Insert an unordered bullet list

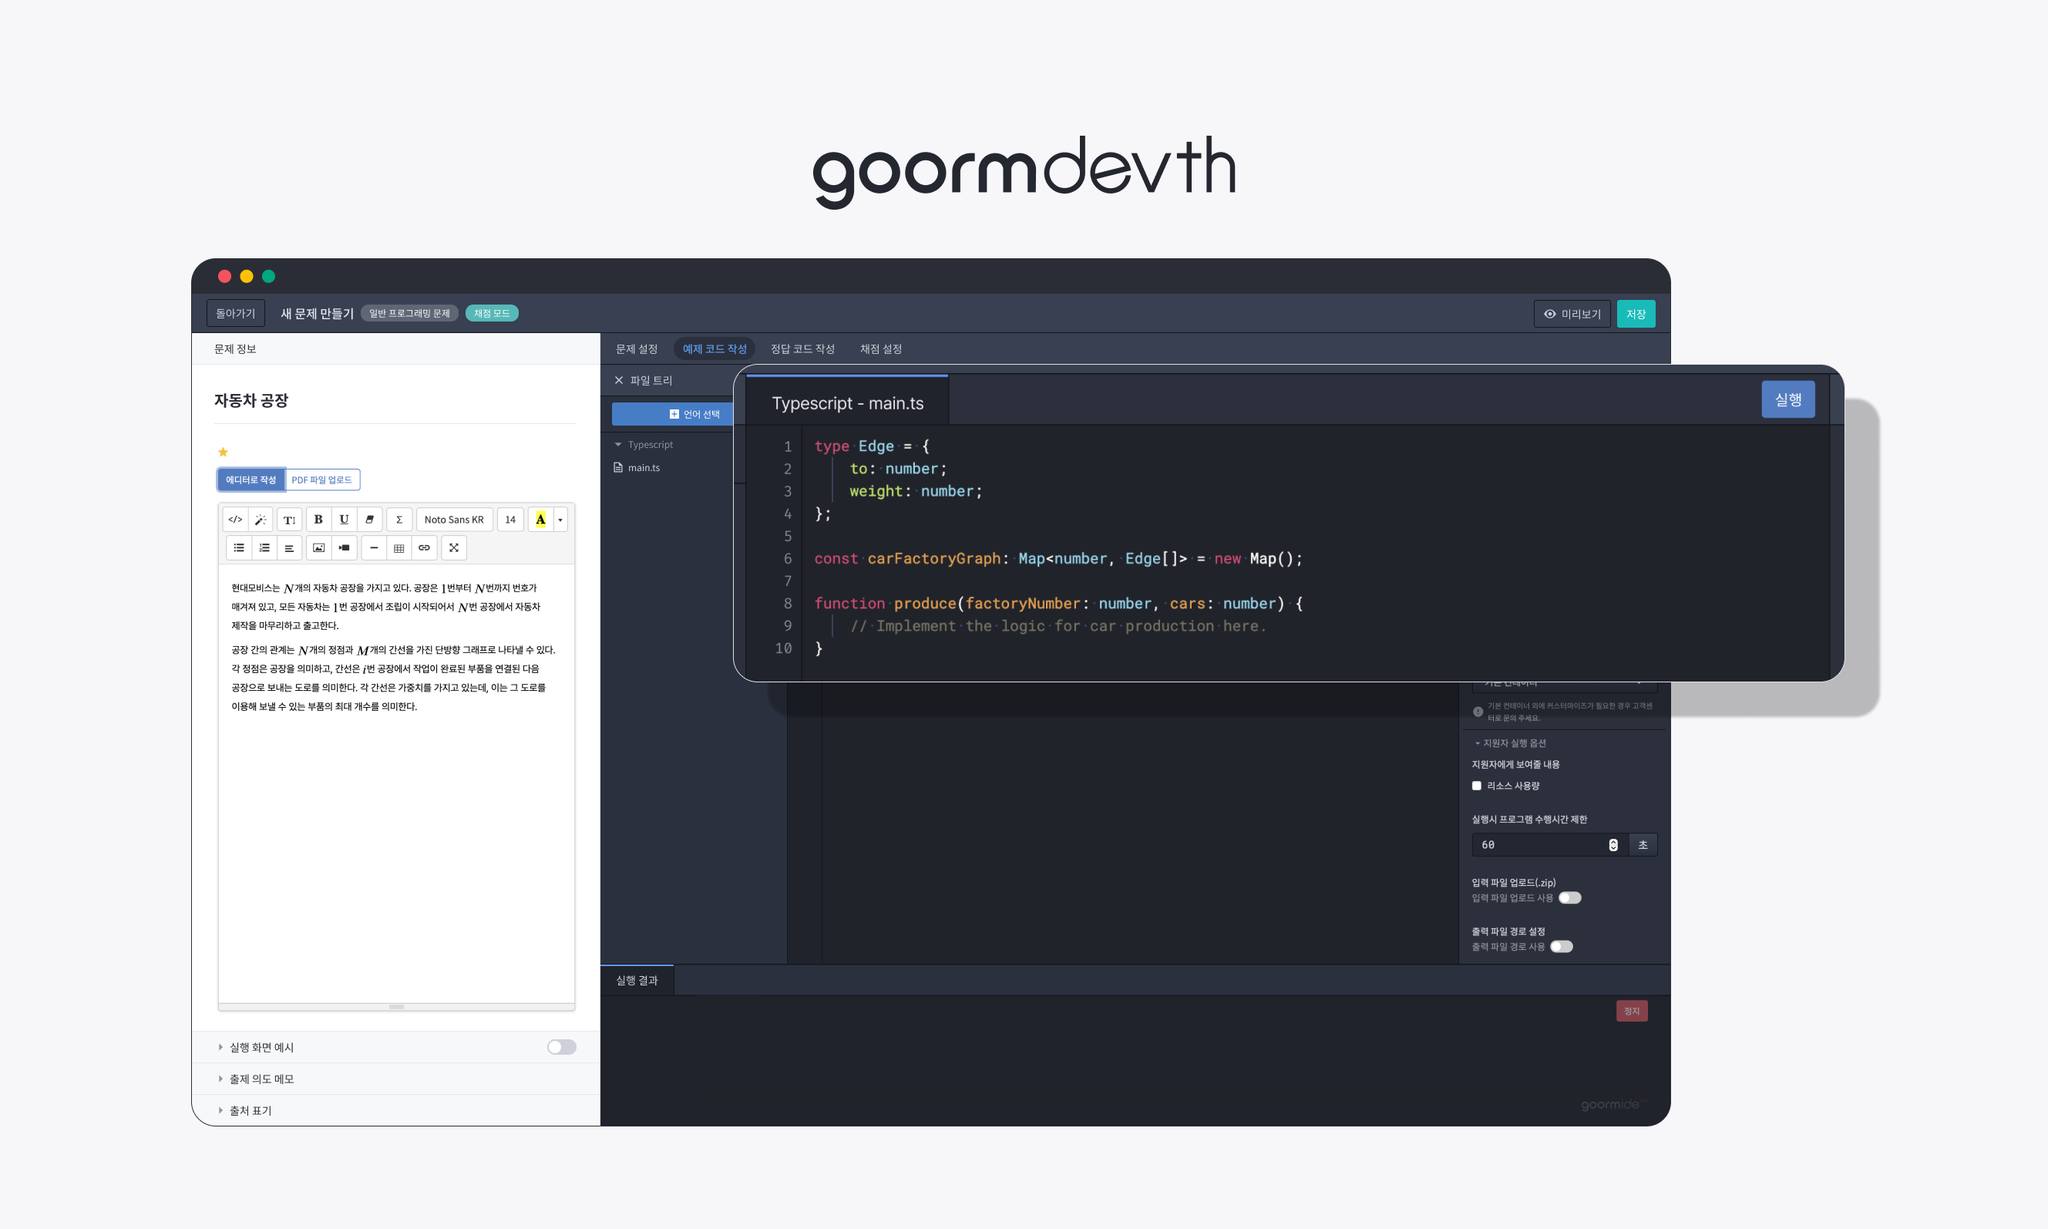(x=239, y=548)
